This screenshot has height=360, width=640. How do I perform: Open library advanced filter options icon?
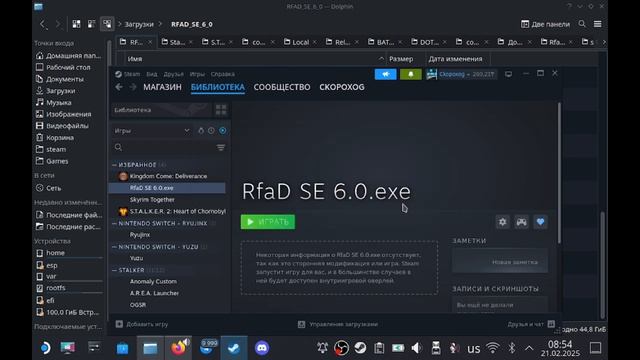(x=221, y=147)
